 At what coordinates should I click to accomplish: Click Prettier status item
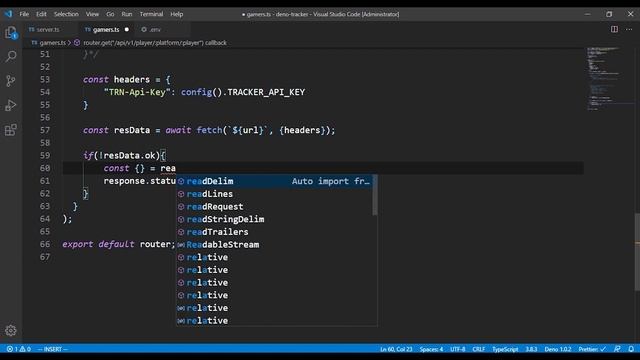pos(592,349)
